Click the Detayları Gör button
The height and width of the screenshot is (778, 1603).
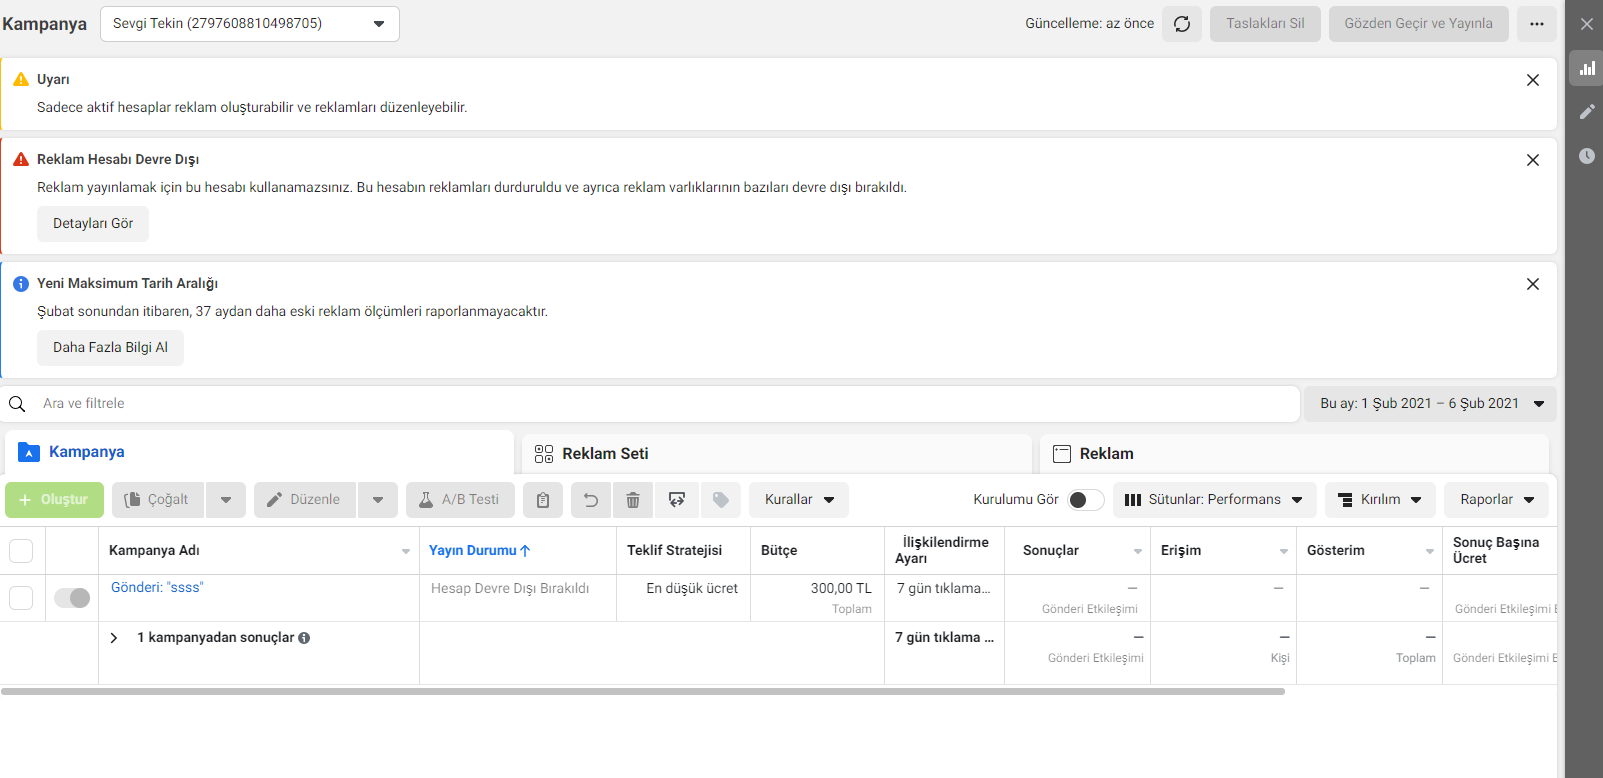tap(93, 224)
